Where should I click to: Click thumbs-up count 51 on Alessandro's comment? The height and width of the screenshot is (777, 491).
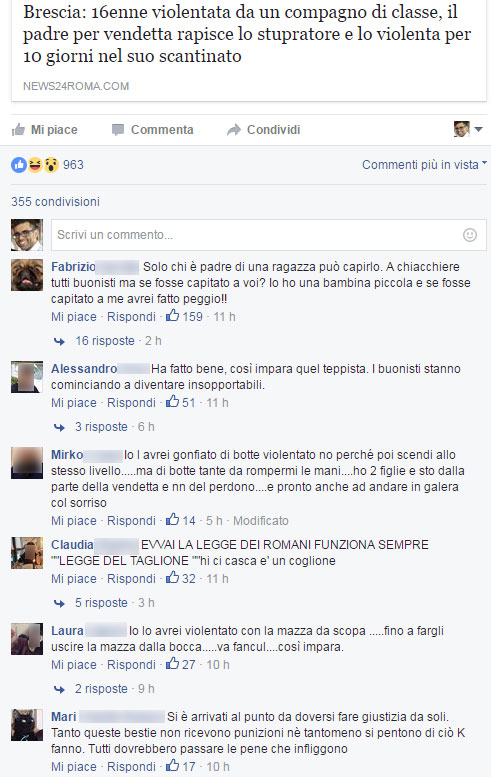(x=181, y=402)
